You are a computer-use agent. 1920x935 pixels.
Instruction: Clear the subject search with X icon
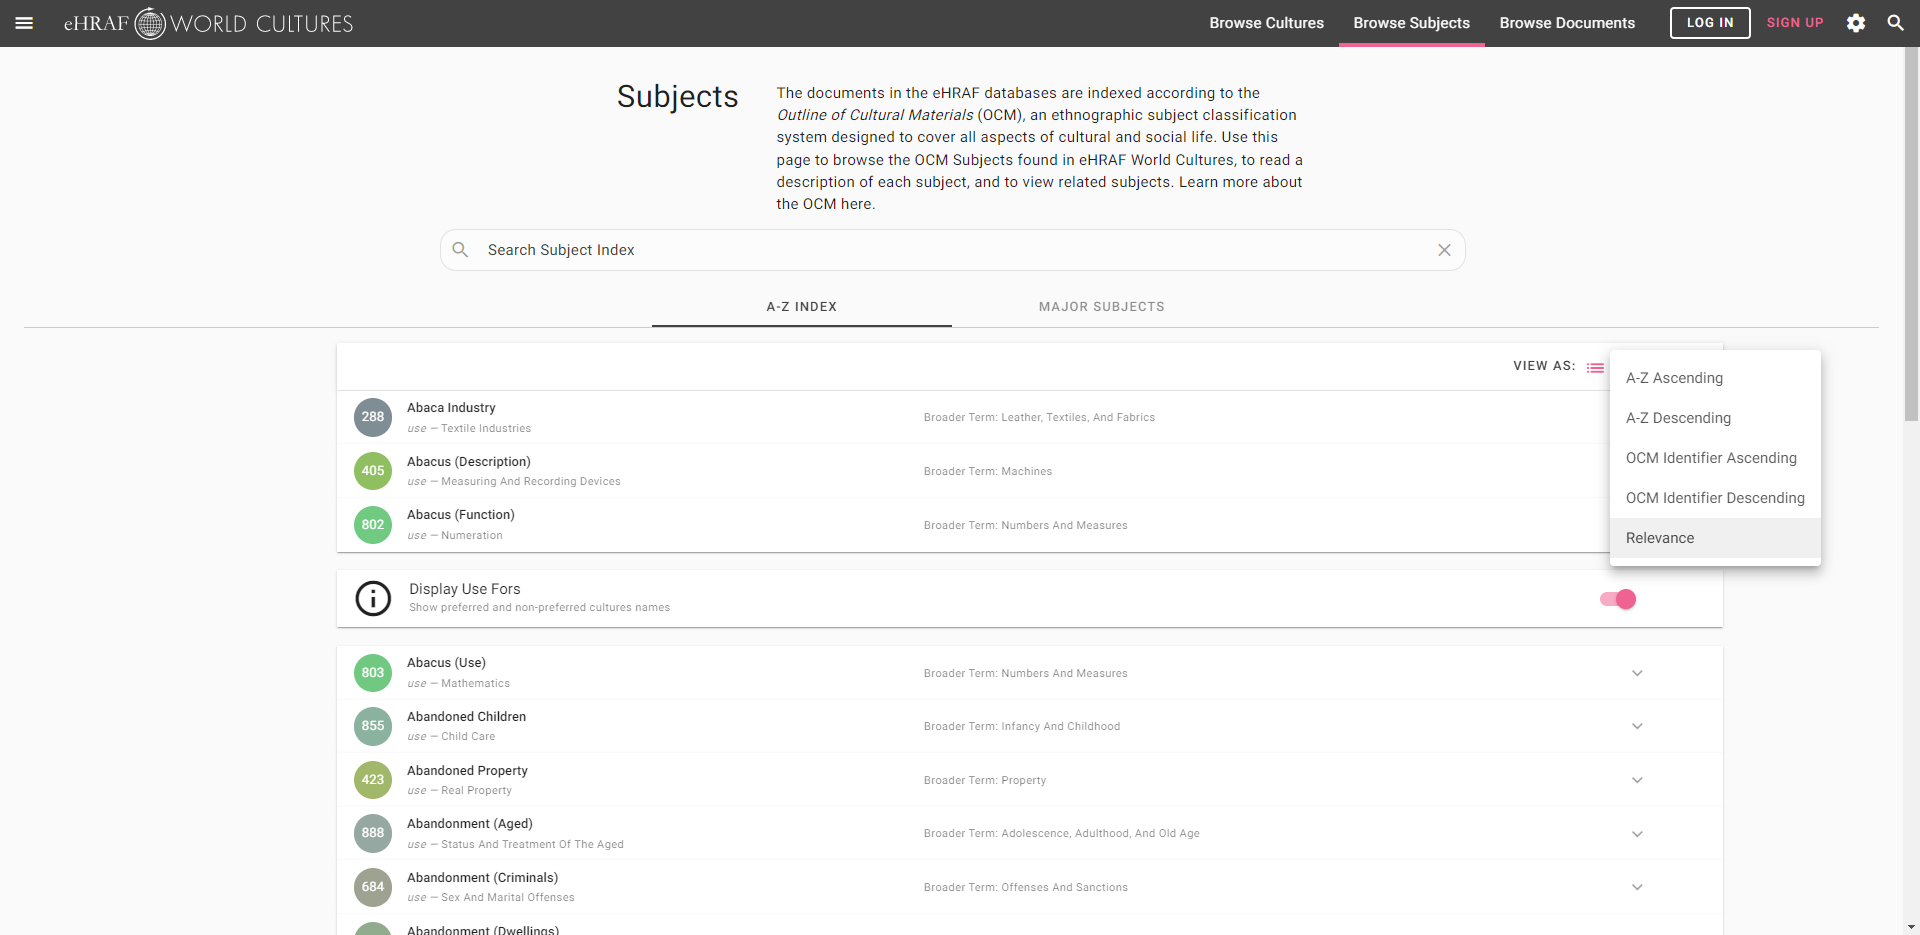pyautogui.click(x=1444, y=250)
